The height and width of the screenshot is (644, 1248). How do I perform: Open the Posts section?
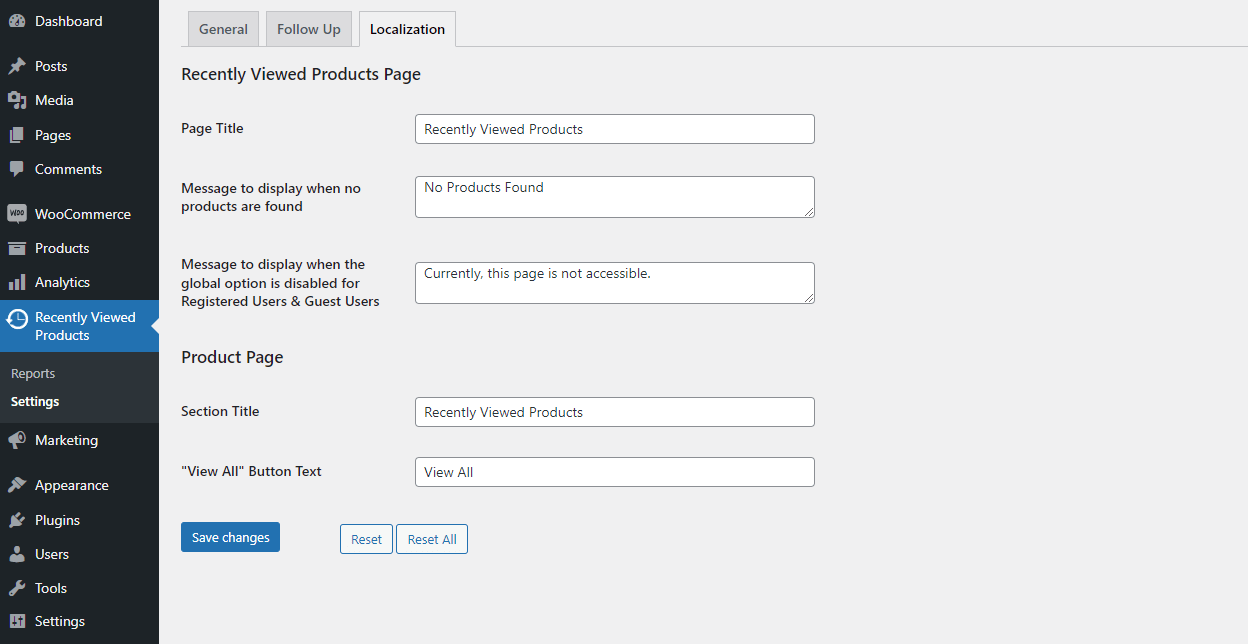click(x=48, y=66)
